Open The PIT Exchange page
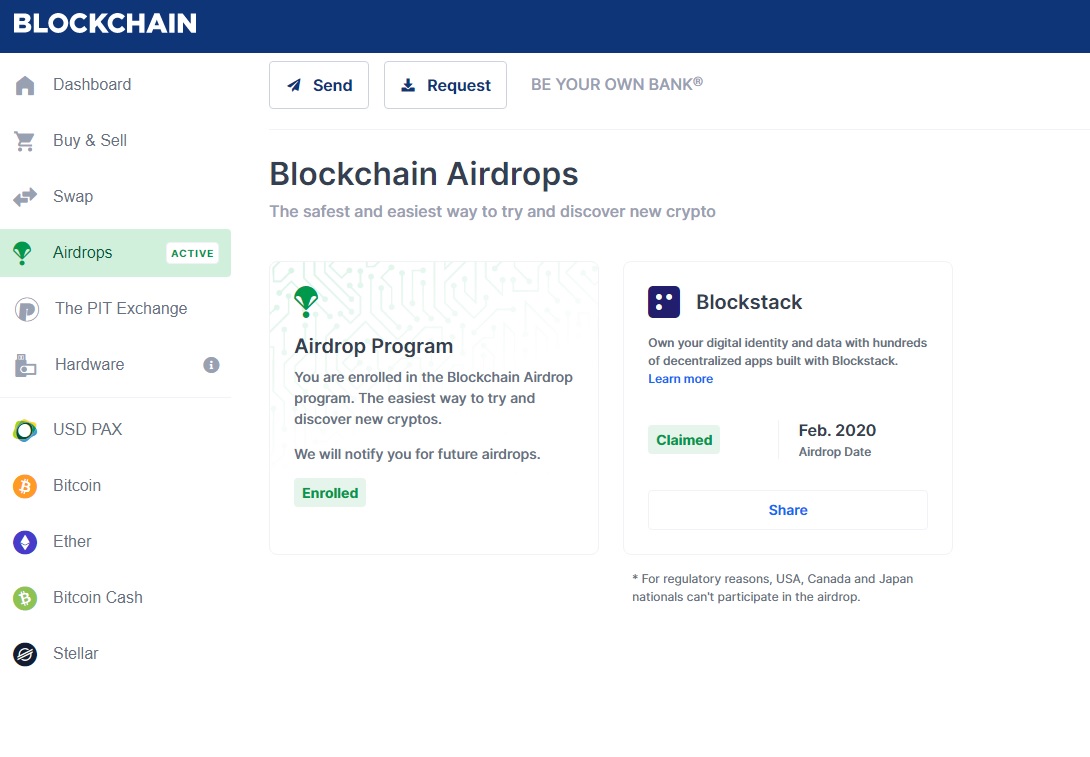The height and width of the screenshot is (757, 1090). coord(121,309)
